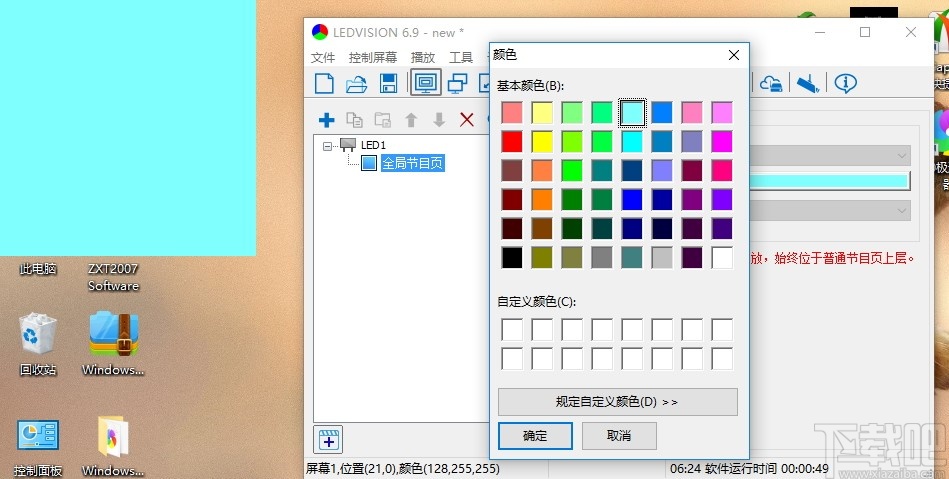Collapse the LED1 tree node

click(x=327, y=146)
